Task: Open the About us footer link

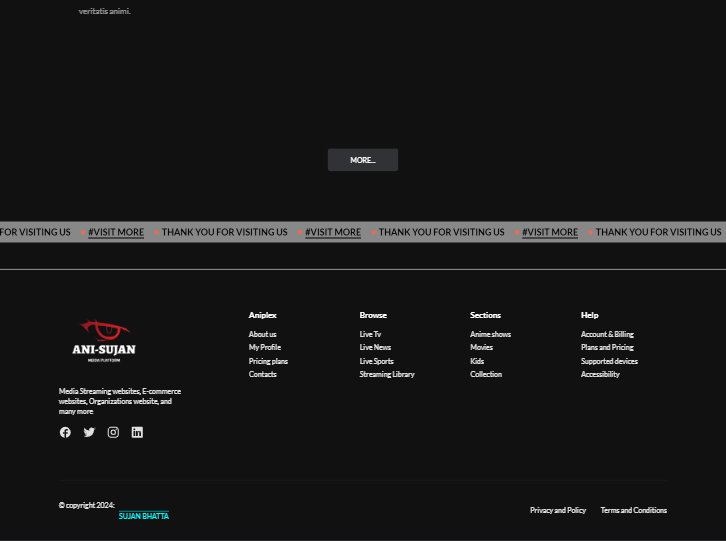Action: (262, 334)
